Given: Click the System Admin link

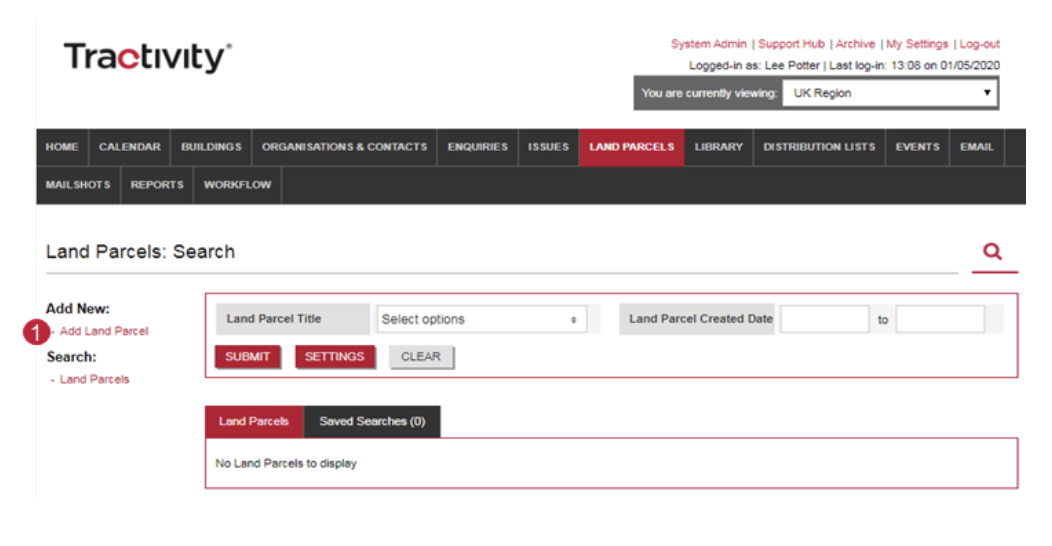Looking at the screenshot, I should pyautogui.click(x=708, y=44).
